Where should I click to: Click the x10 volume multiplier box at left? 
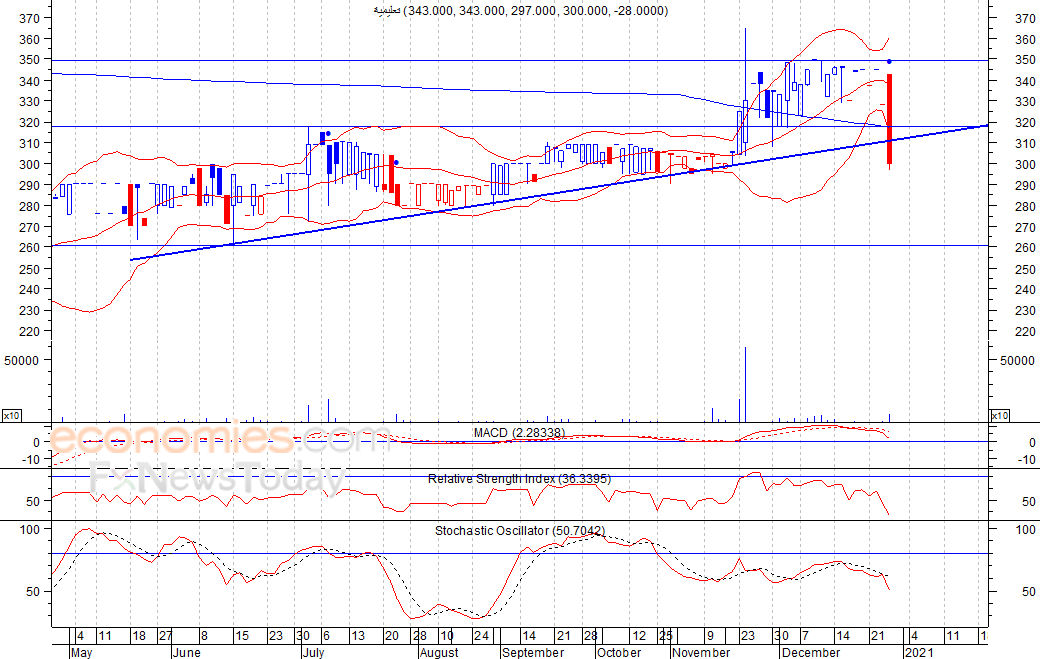(x=11, y=416)
